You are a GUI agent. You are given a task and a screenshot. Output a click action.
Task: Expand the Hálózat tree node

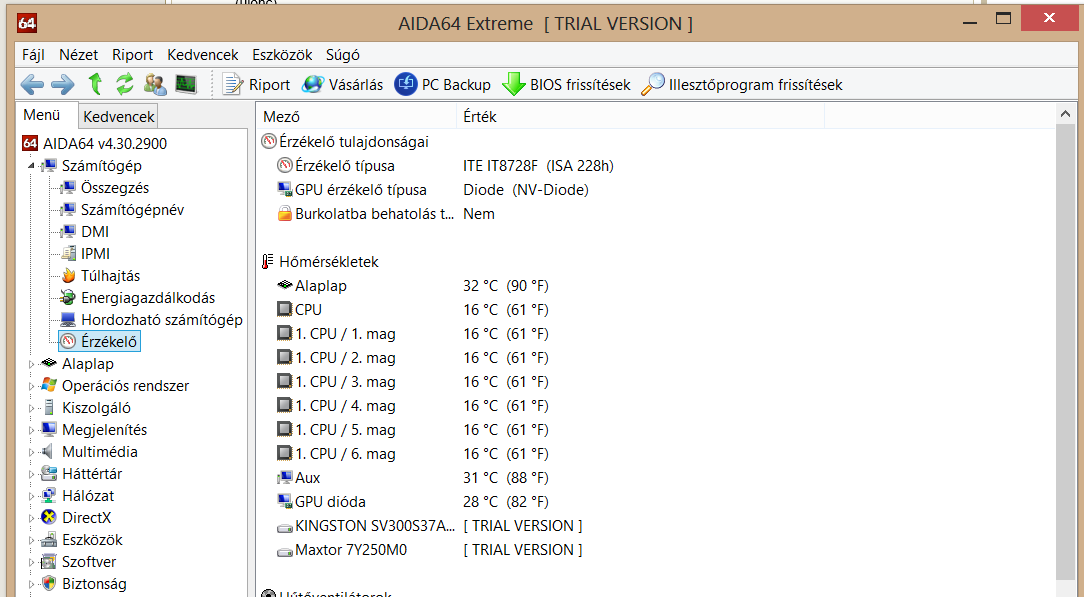click(30, 496)
